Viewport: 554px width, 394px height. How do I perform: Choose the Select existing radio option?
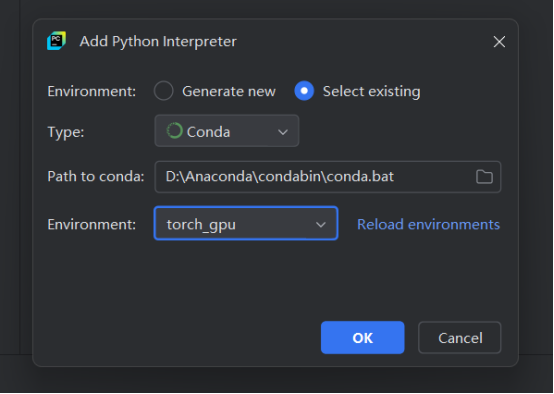pyautogui.click(x=304, y=91)
